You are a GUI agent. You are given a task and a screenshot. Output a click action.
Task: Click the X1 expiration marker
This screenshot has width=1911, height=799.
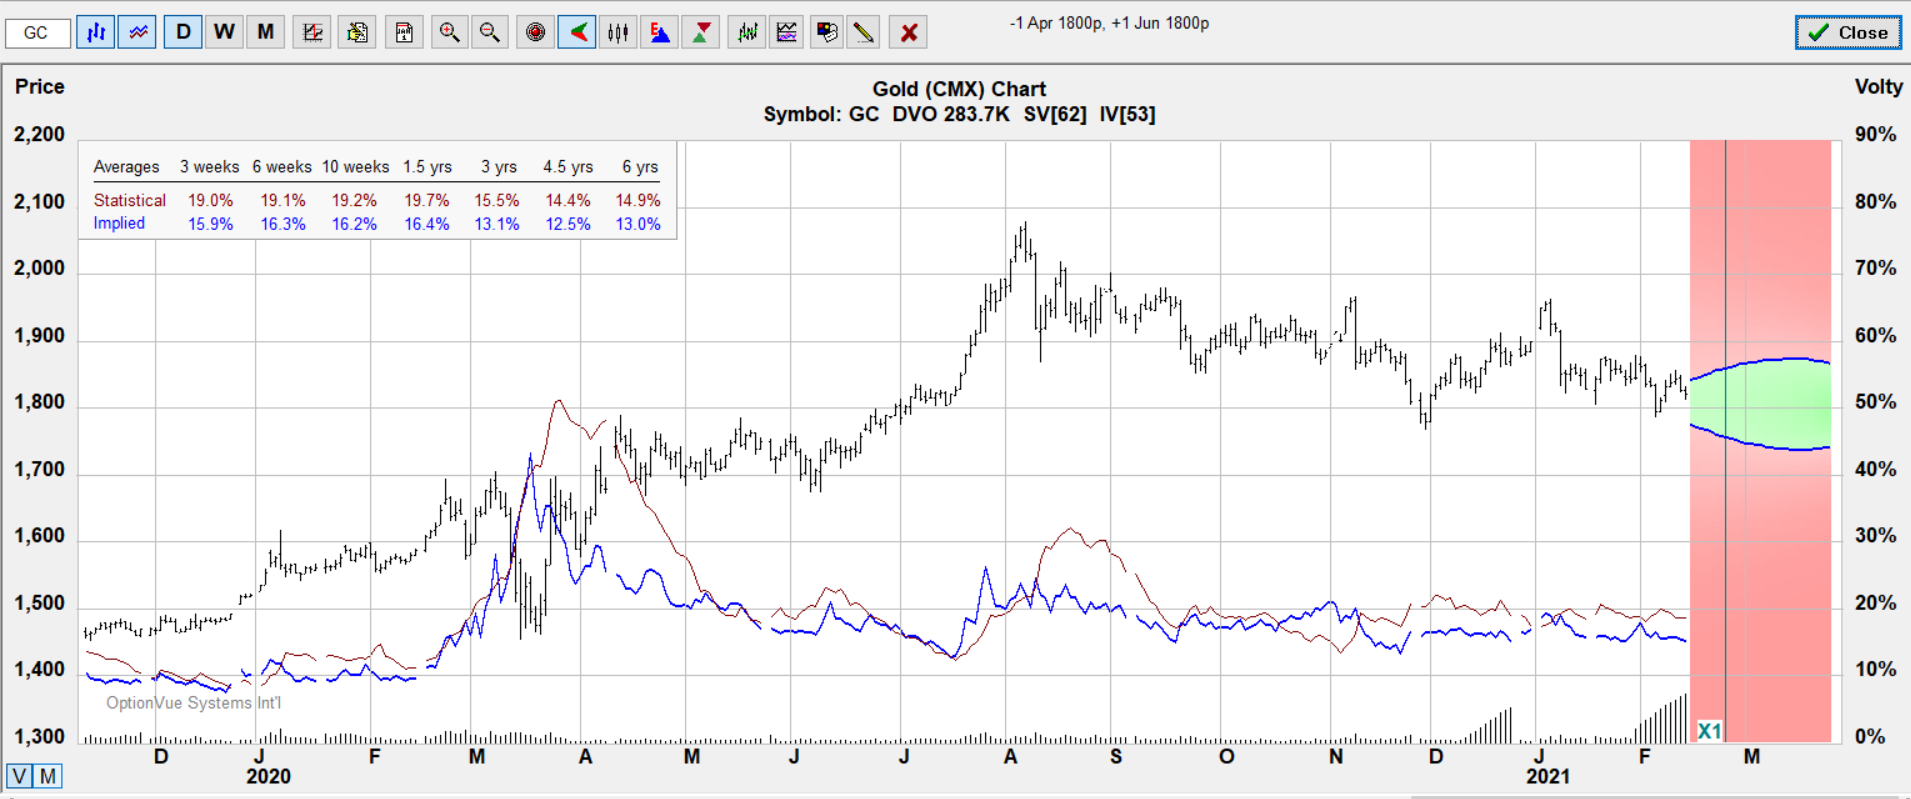click(1709, 731)
